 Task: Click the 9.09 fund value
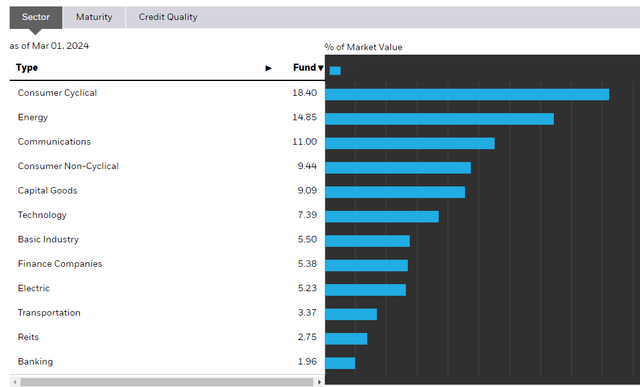pos(307,191)
